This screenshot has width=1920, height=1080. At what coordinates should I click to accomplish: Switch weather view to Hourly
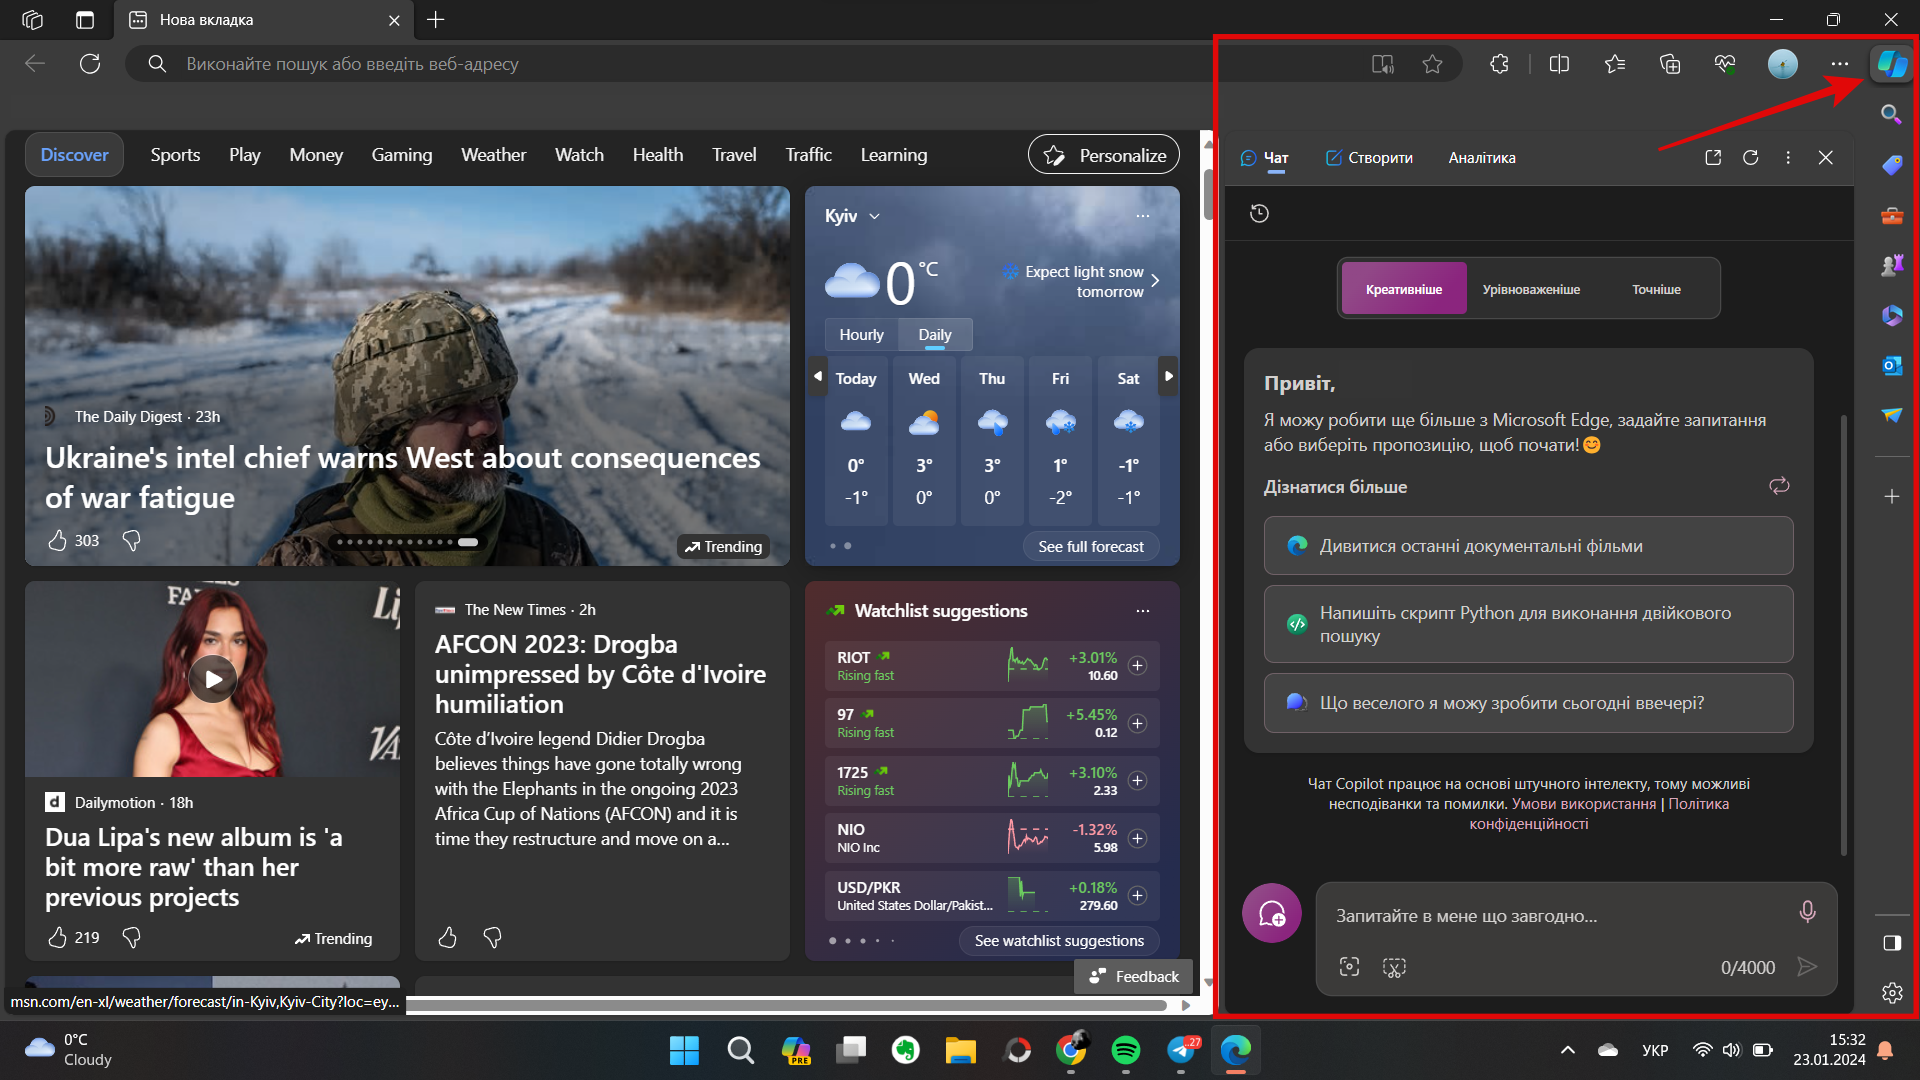point(861,335)
